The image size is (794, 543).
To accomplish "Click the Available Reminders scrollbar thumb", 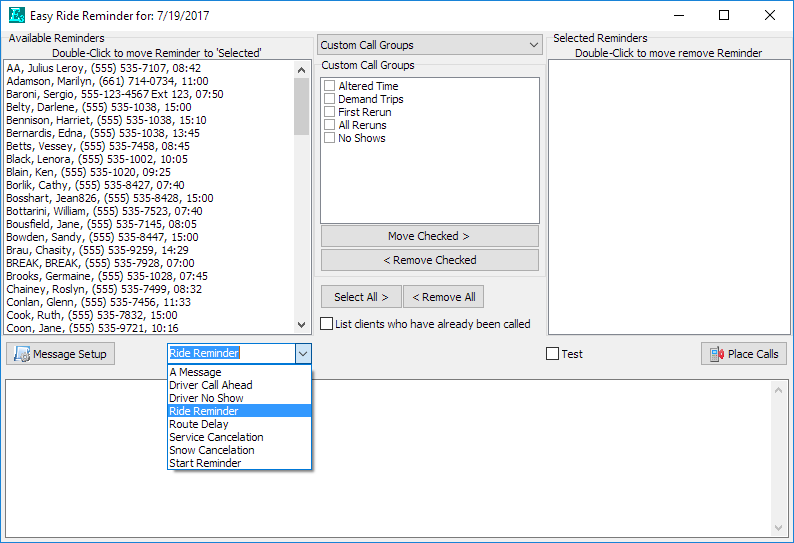I will coord(302,106).
